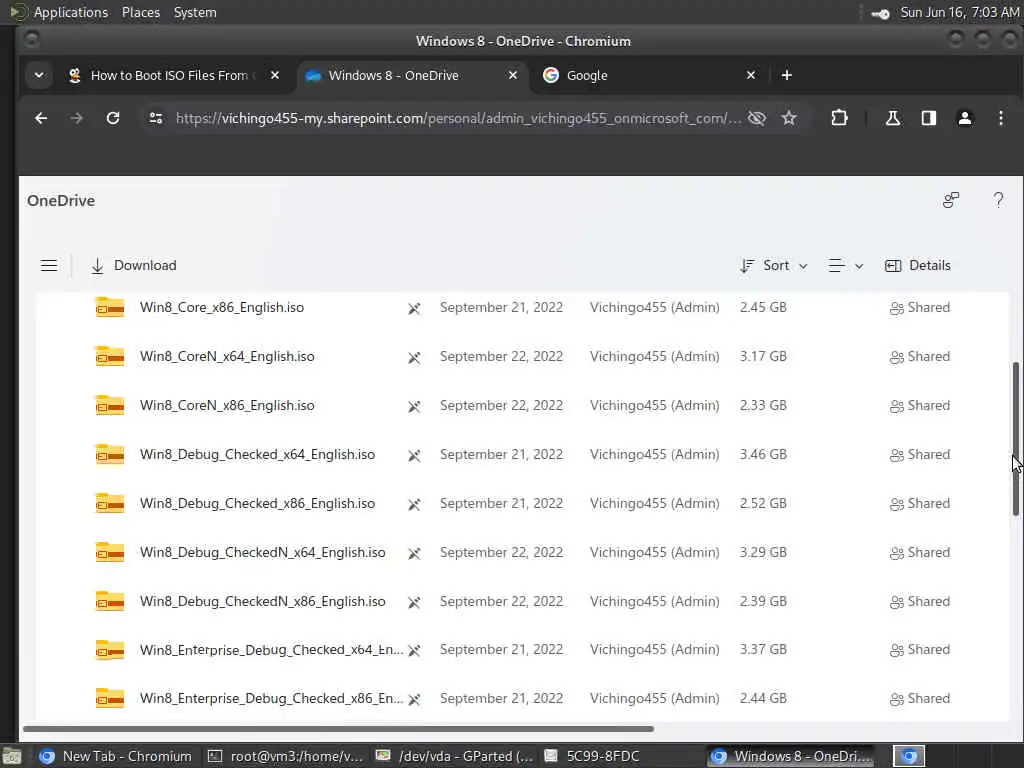Open the profile avatar icon
1024x768 pixels.
coord(965,118)
